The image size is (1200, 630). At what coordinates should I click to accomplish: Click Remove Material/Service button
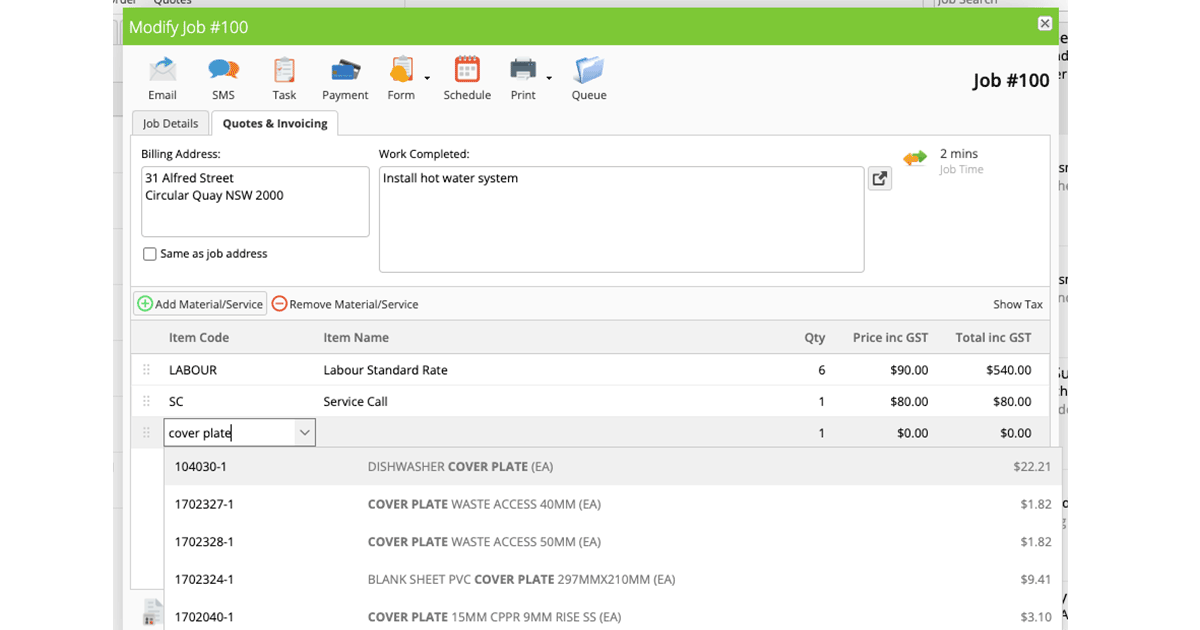[345, 304]
